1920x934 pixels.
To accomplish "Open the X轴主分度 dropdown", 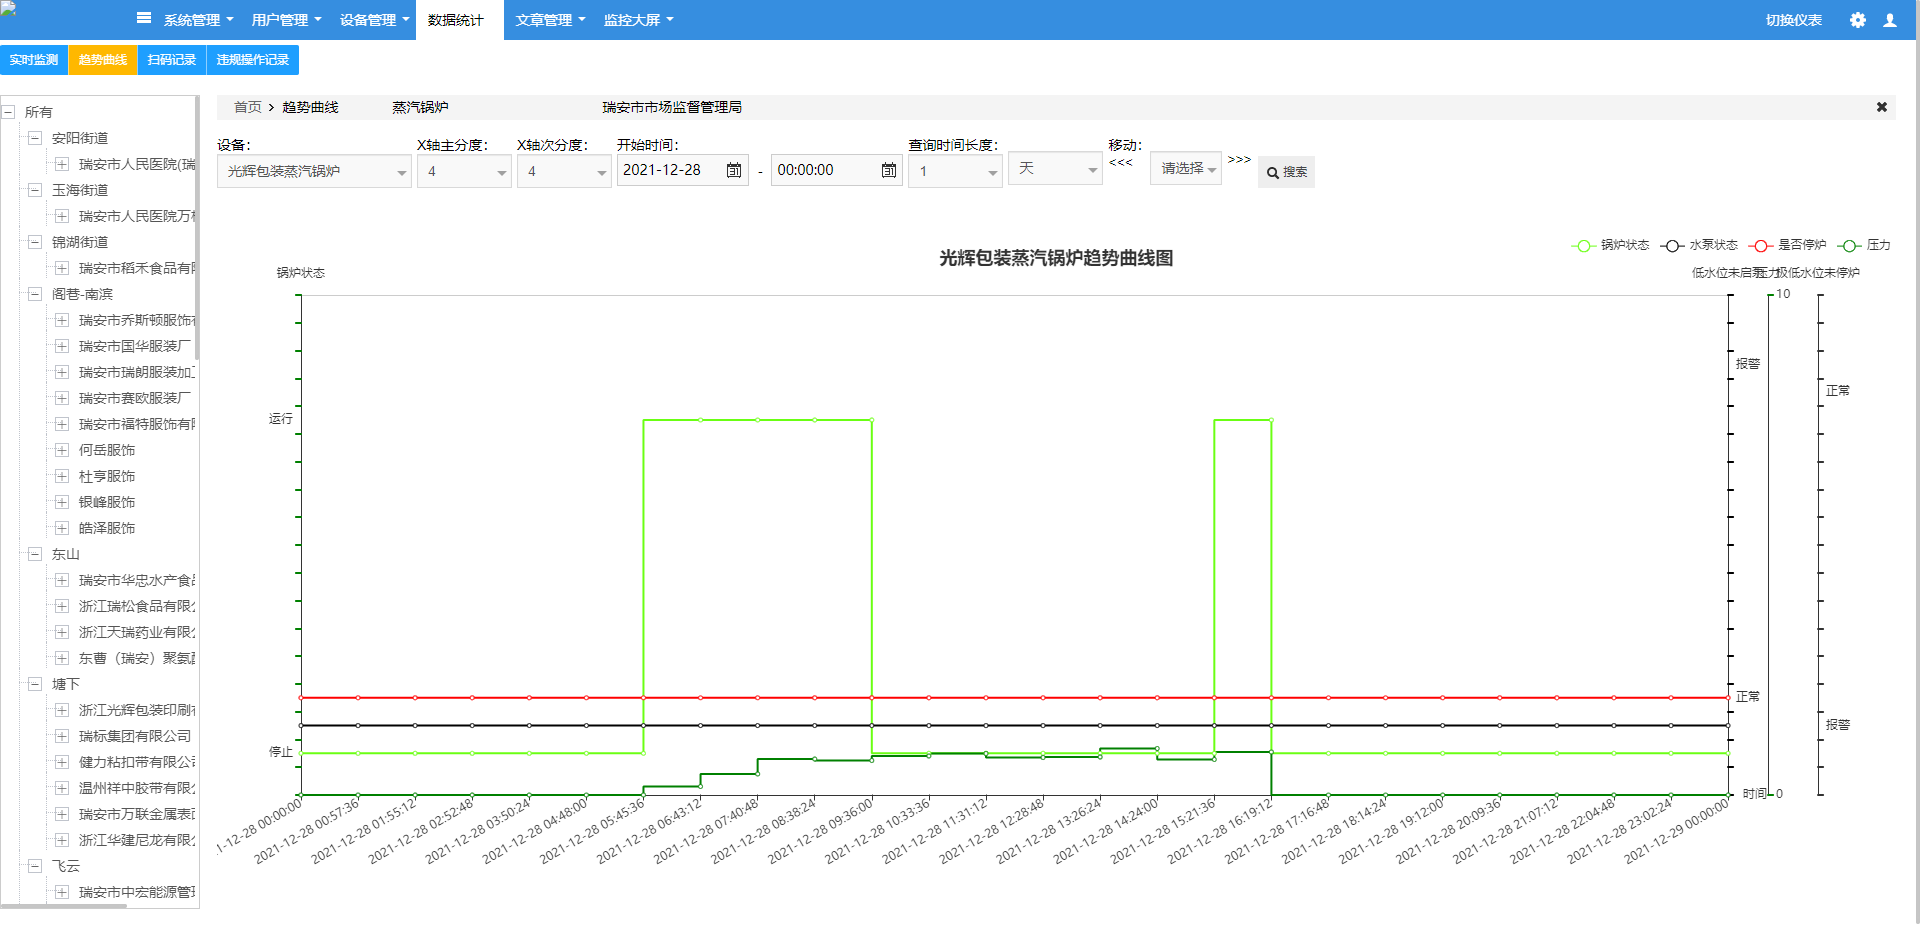I will [464, 171].
